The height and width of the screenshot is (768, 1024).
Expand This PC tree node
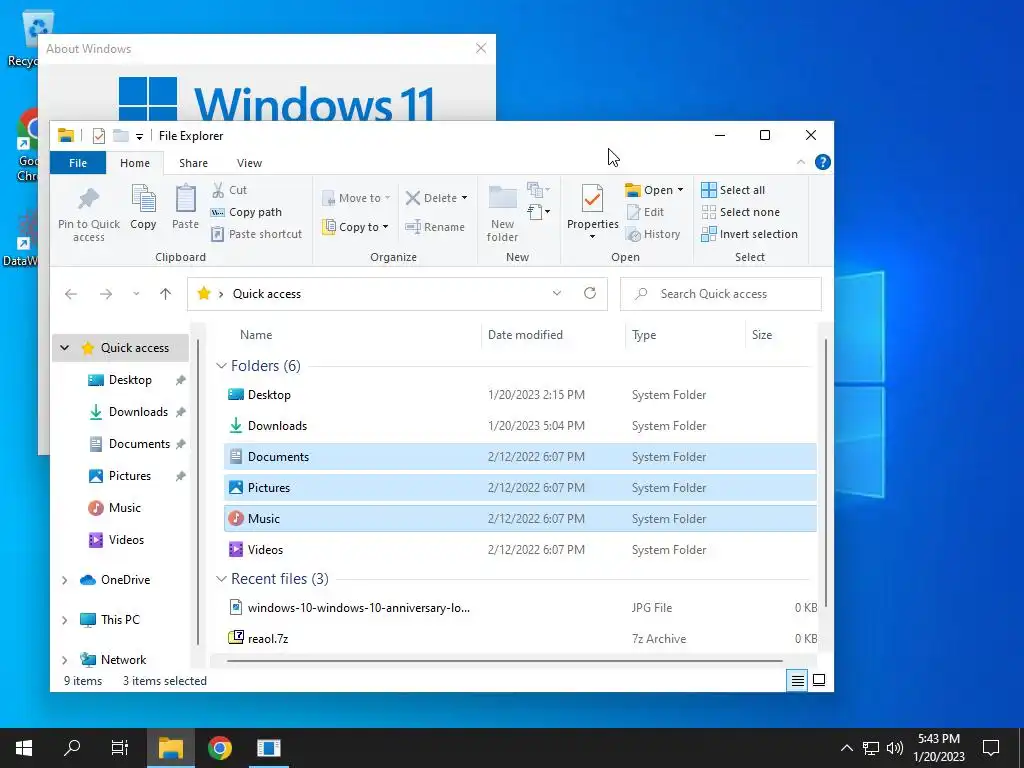pyautogui.click(x=65, y=620)
